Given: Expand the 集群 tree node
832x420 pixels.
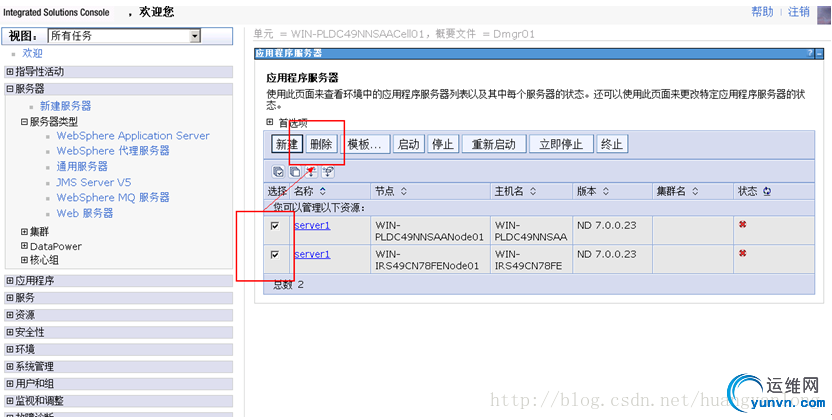Looking at the screenshot, I should coord(24,232).
